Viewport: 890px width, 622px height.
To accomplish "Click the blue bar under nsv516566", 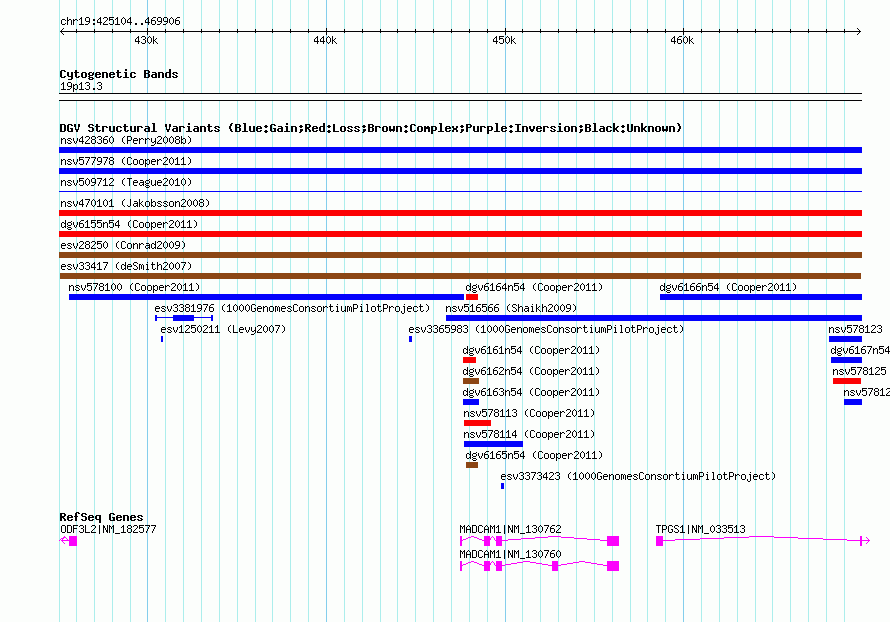I will point(654,318).
